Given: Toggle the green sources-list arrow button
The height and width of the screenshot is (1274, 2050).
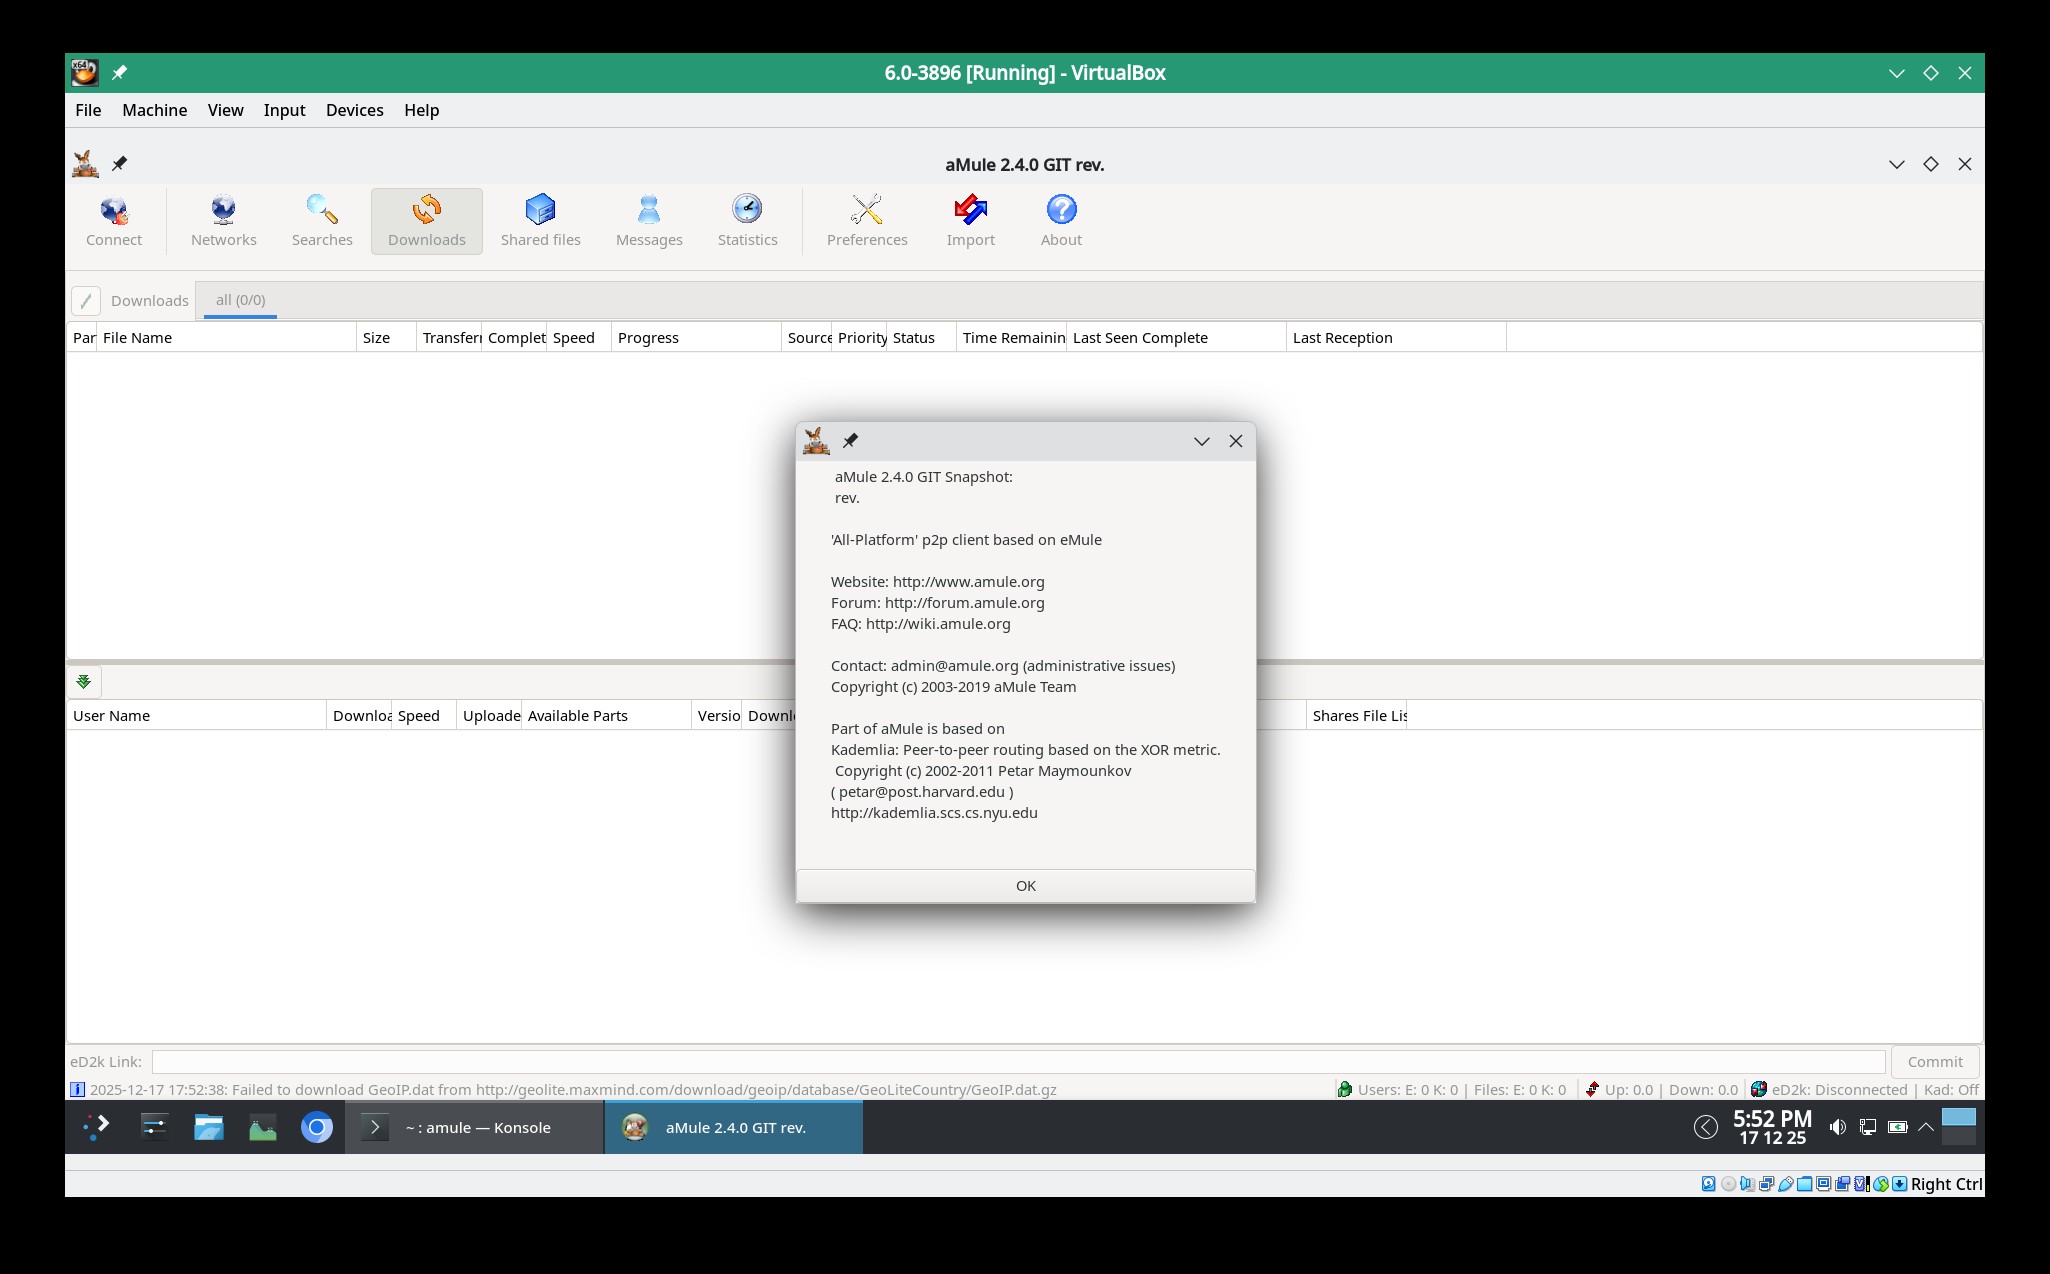Looking at the screenshot, I should tap(84, 682).
